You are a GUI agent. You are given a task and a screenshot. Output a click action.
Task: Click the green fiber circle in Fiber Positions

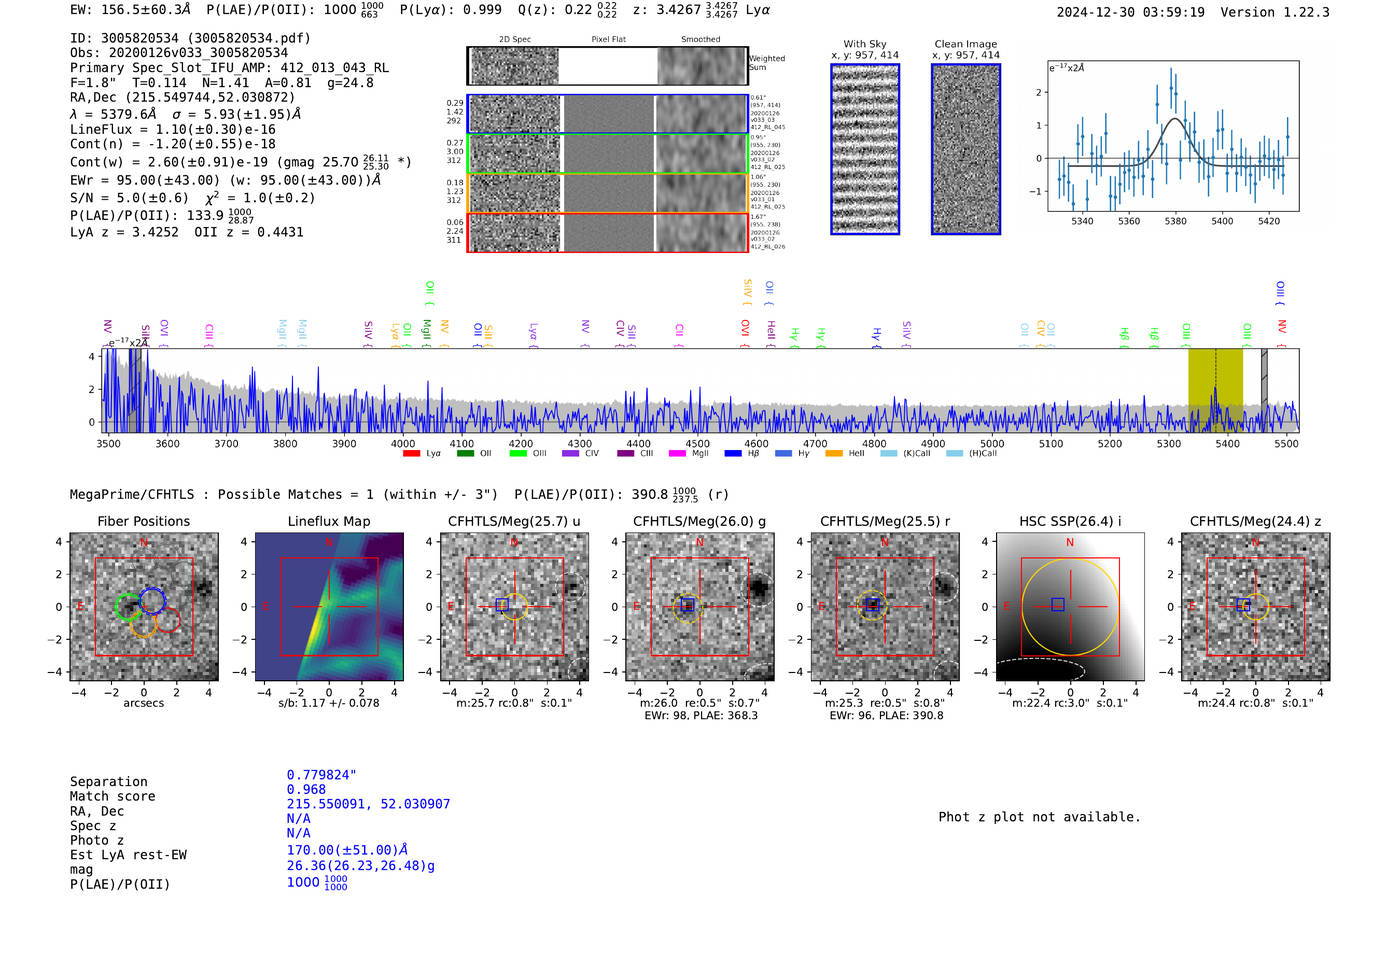pyautogui.click(x=128, y=607)
